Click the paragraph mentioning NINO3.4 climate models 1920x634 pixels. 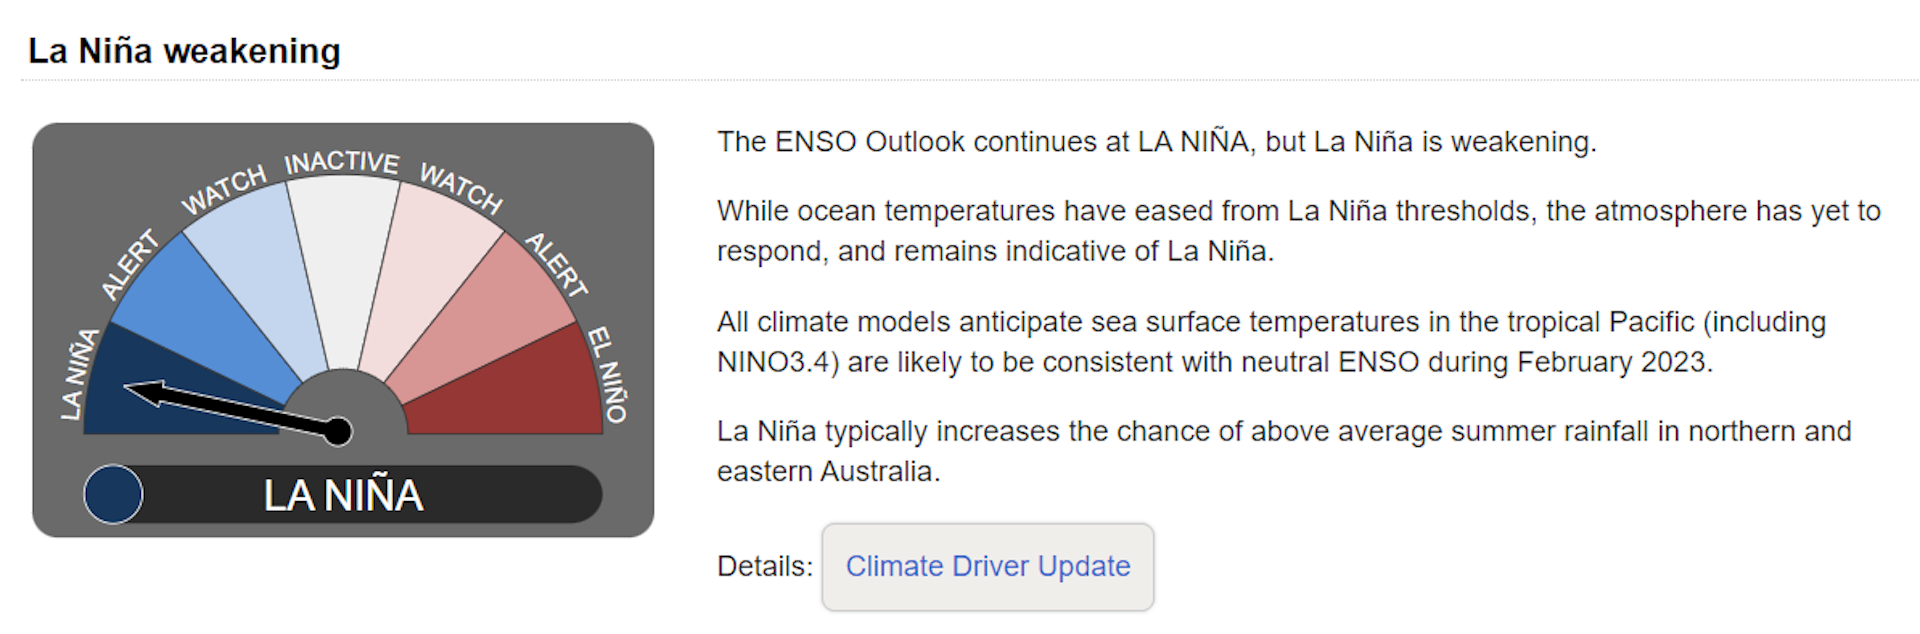pos(1271,342)
